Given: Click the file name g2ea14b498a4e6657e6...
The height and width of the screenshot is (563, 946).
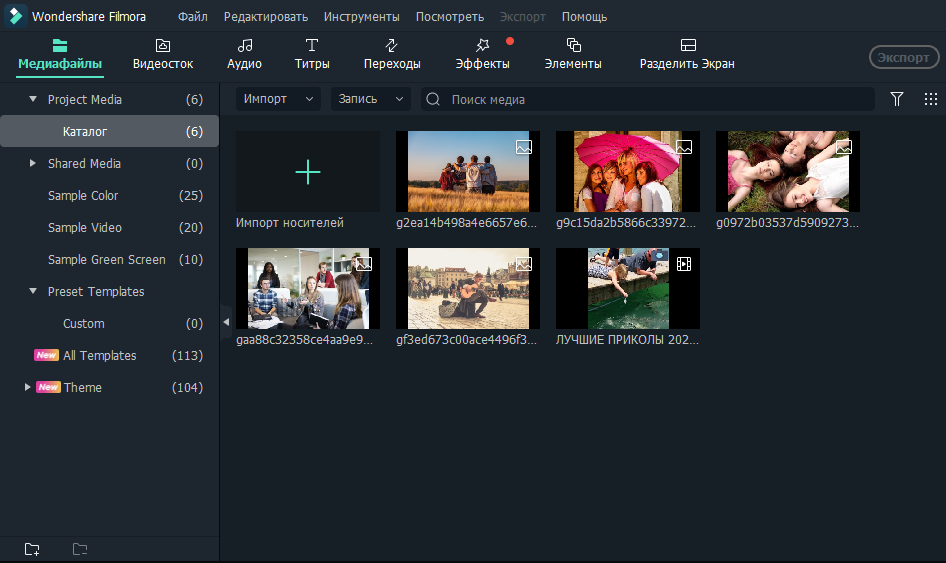Looking at the screenshot, I should click(x=466, y=223).
